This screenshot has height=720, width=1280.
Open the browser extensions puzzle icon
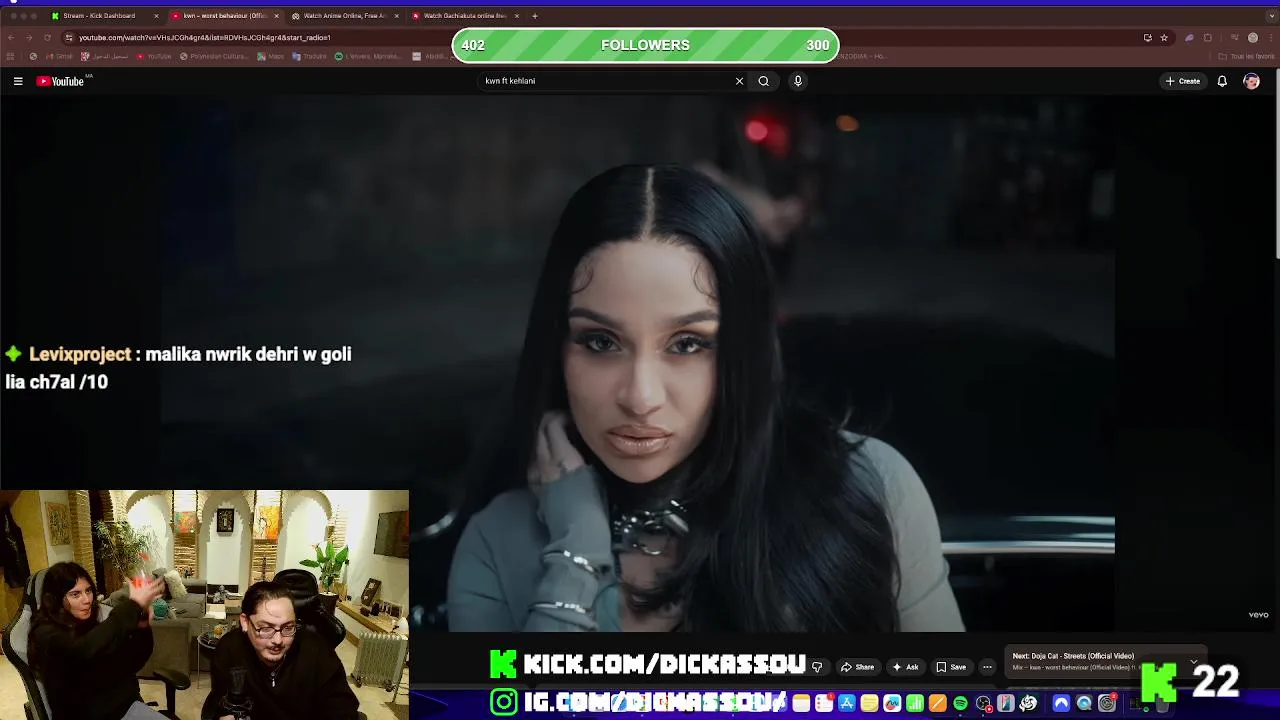(1208, 38)
